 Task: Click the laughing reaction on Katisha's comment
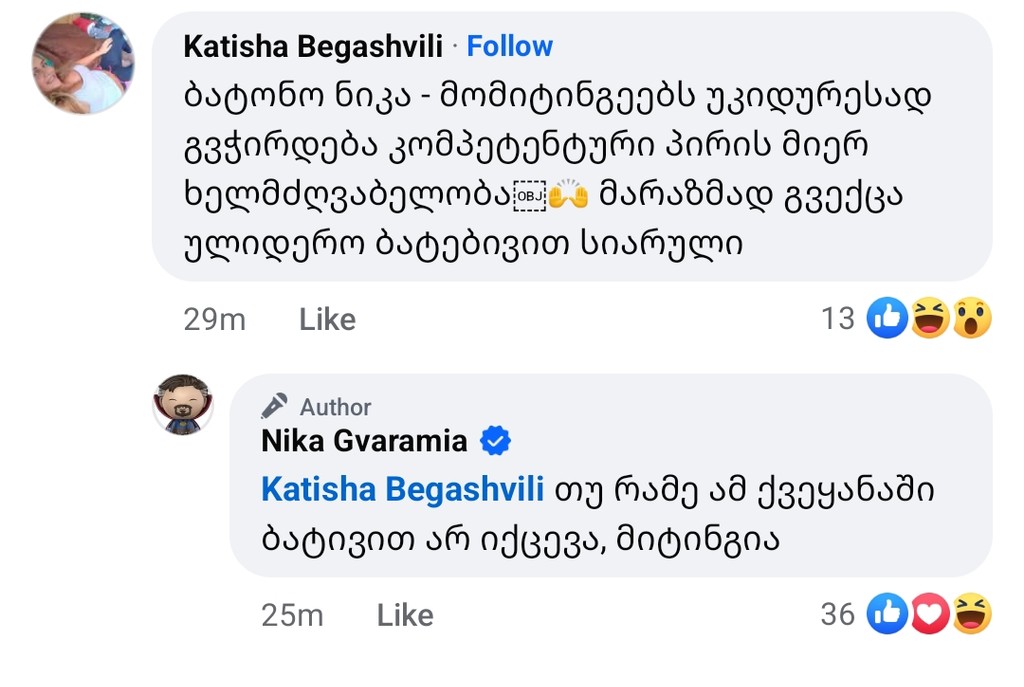pyautogui.click(x=930, y=318)
